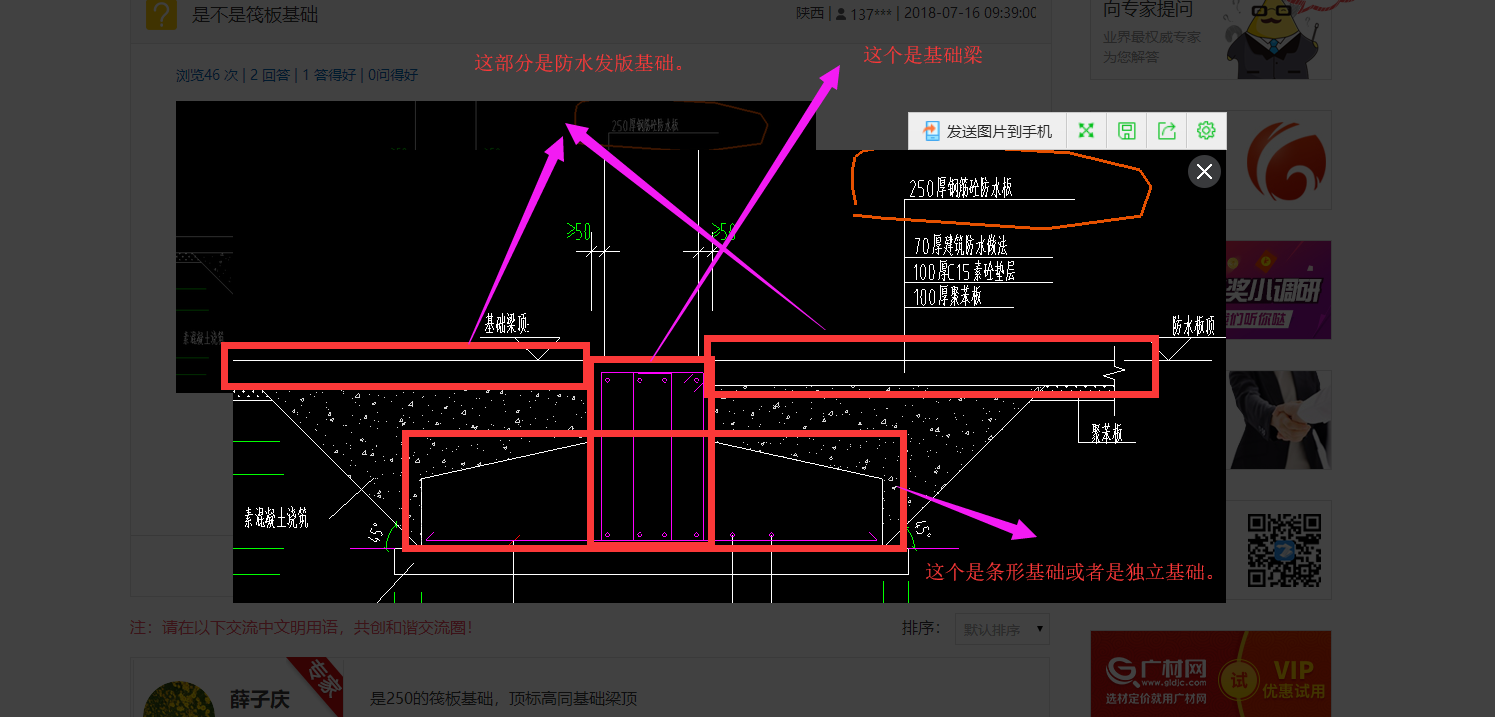The height and width of the screenshot is (717, 1495).
Task: Close the enlarged image overlay
Action: [1204, 171]
